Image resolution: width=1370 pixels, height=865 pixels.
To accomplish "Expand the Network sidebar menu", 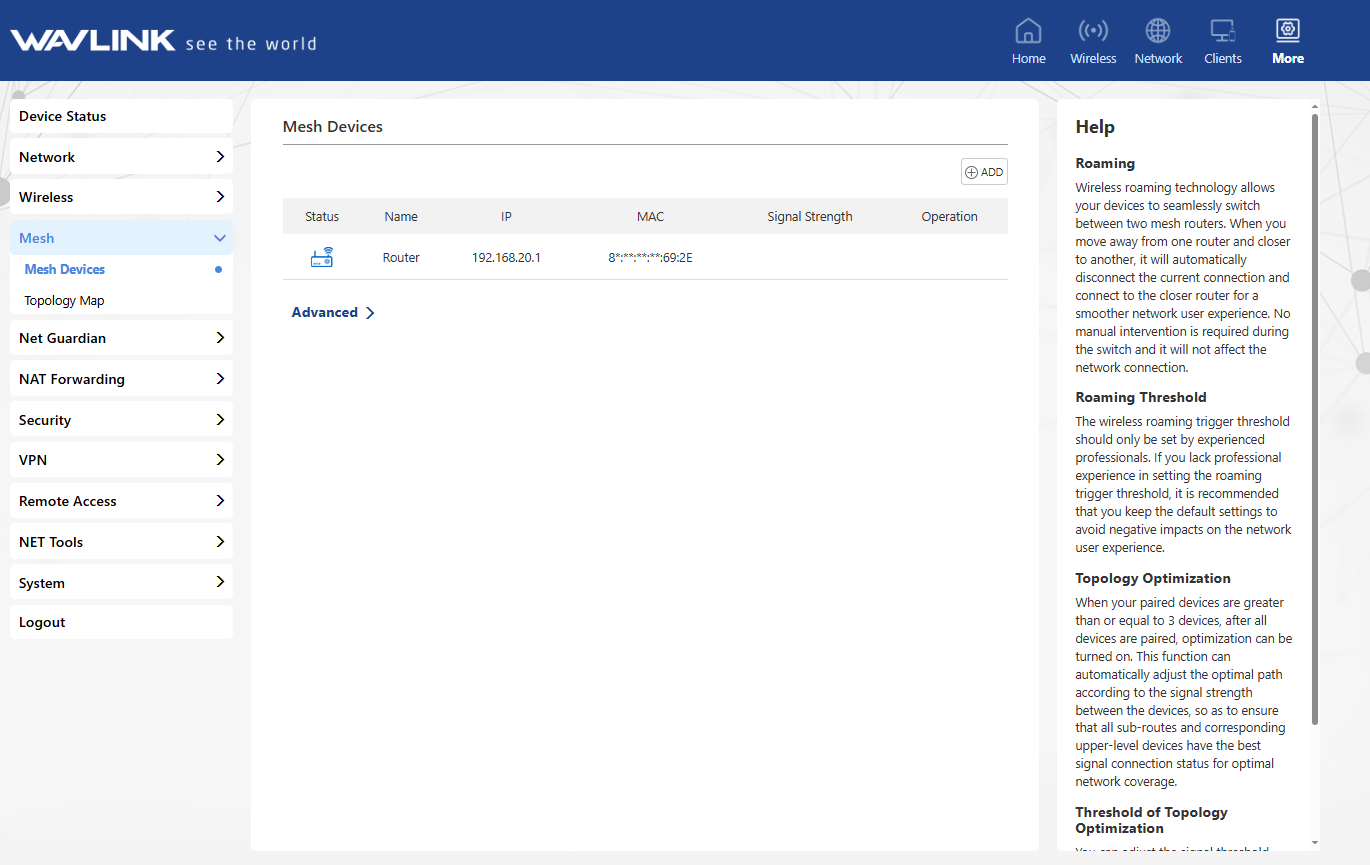I will pos(121,157).
